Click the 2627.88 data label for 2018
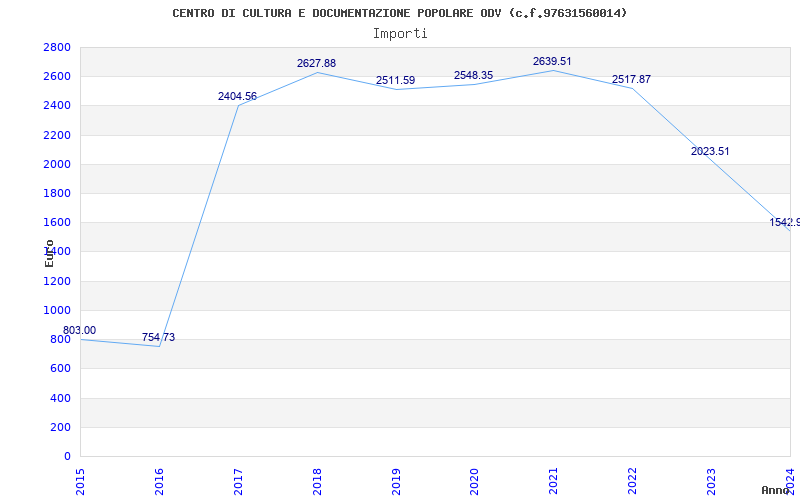800x500 pixels. 316,63
